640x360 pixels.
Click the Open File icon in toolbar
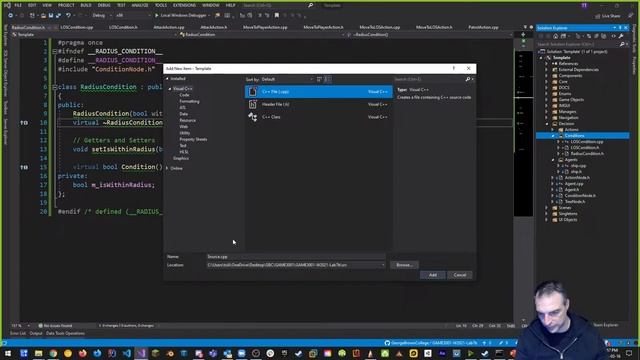point(43,16)
